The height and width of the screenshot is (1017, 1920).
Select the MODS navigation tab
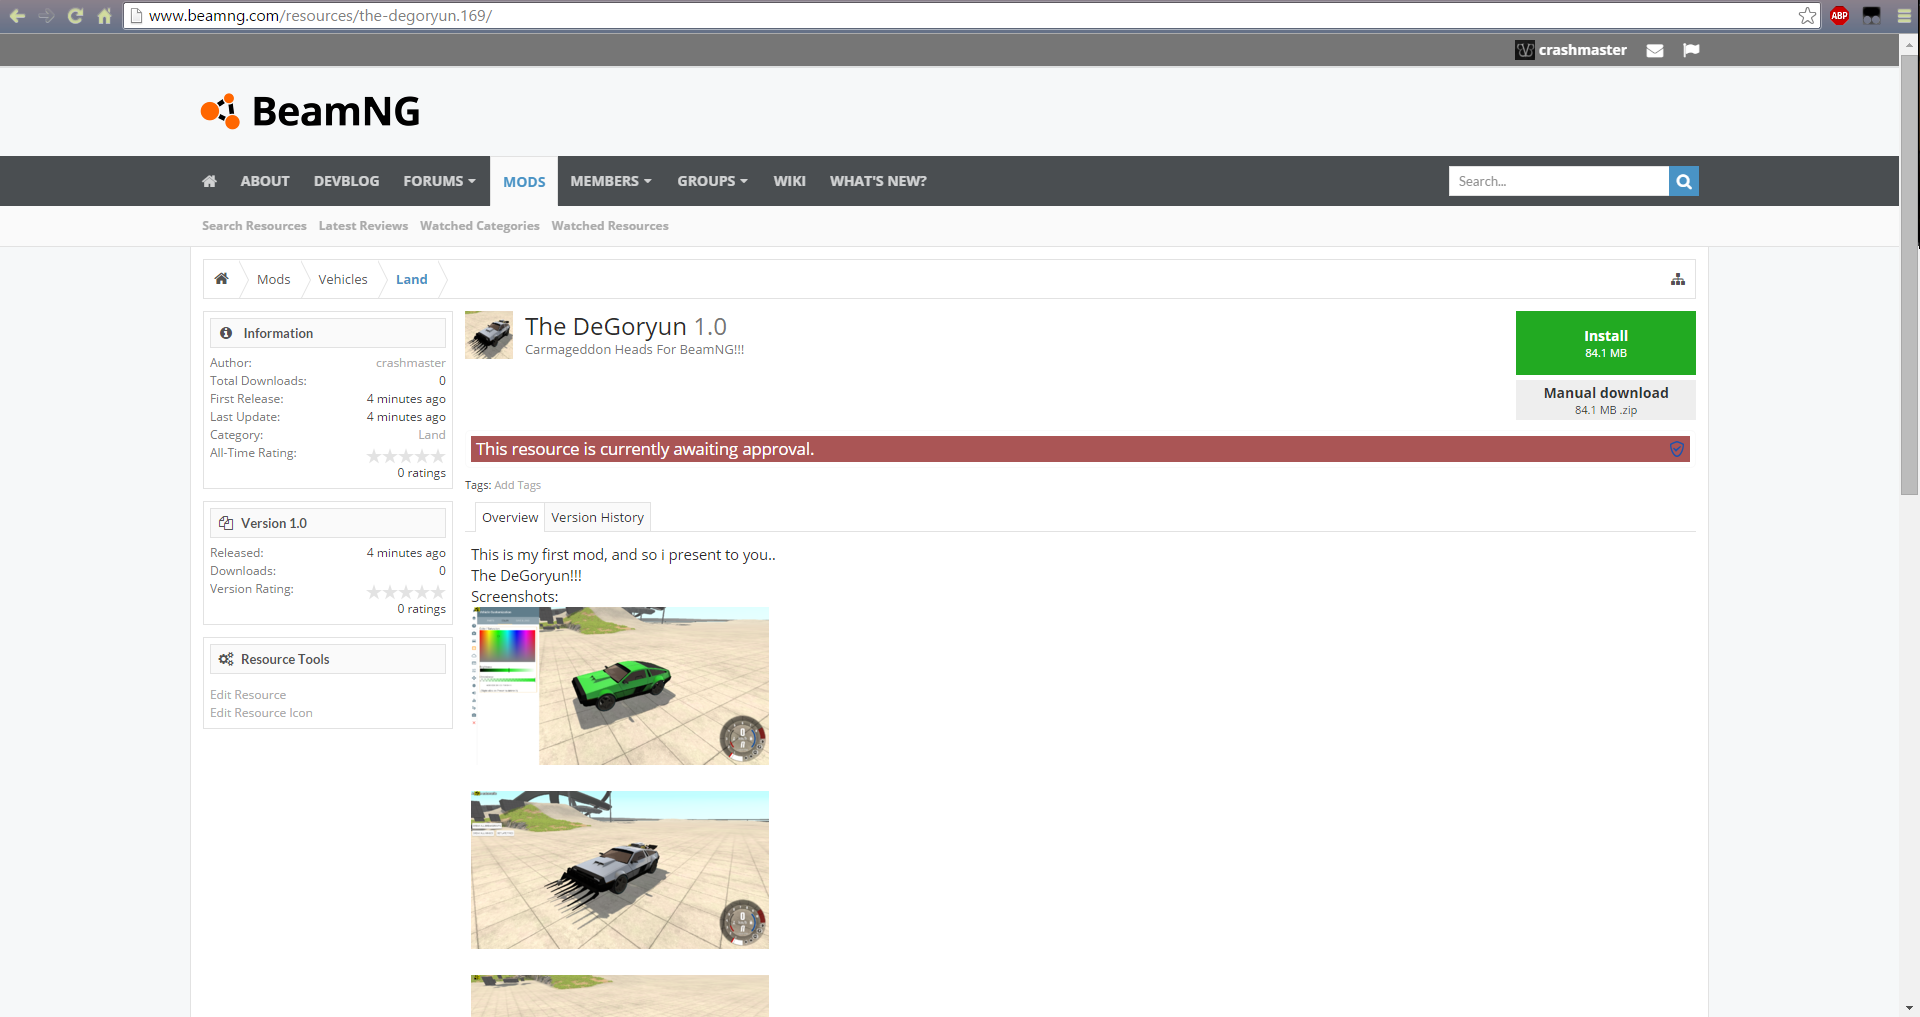(x=524, y=182)
